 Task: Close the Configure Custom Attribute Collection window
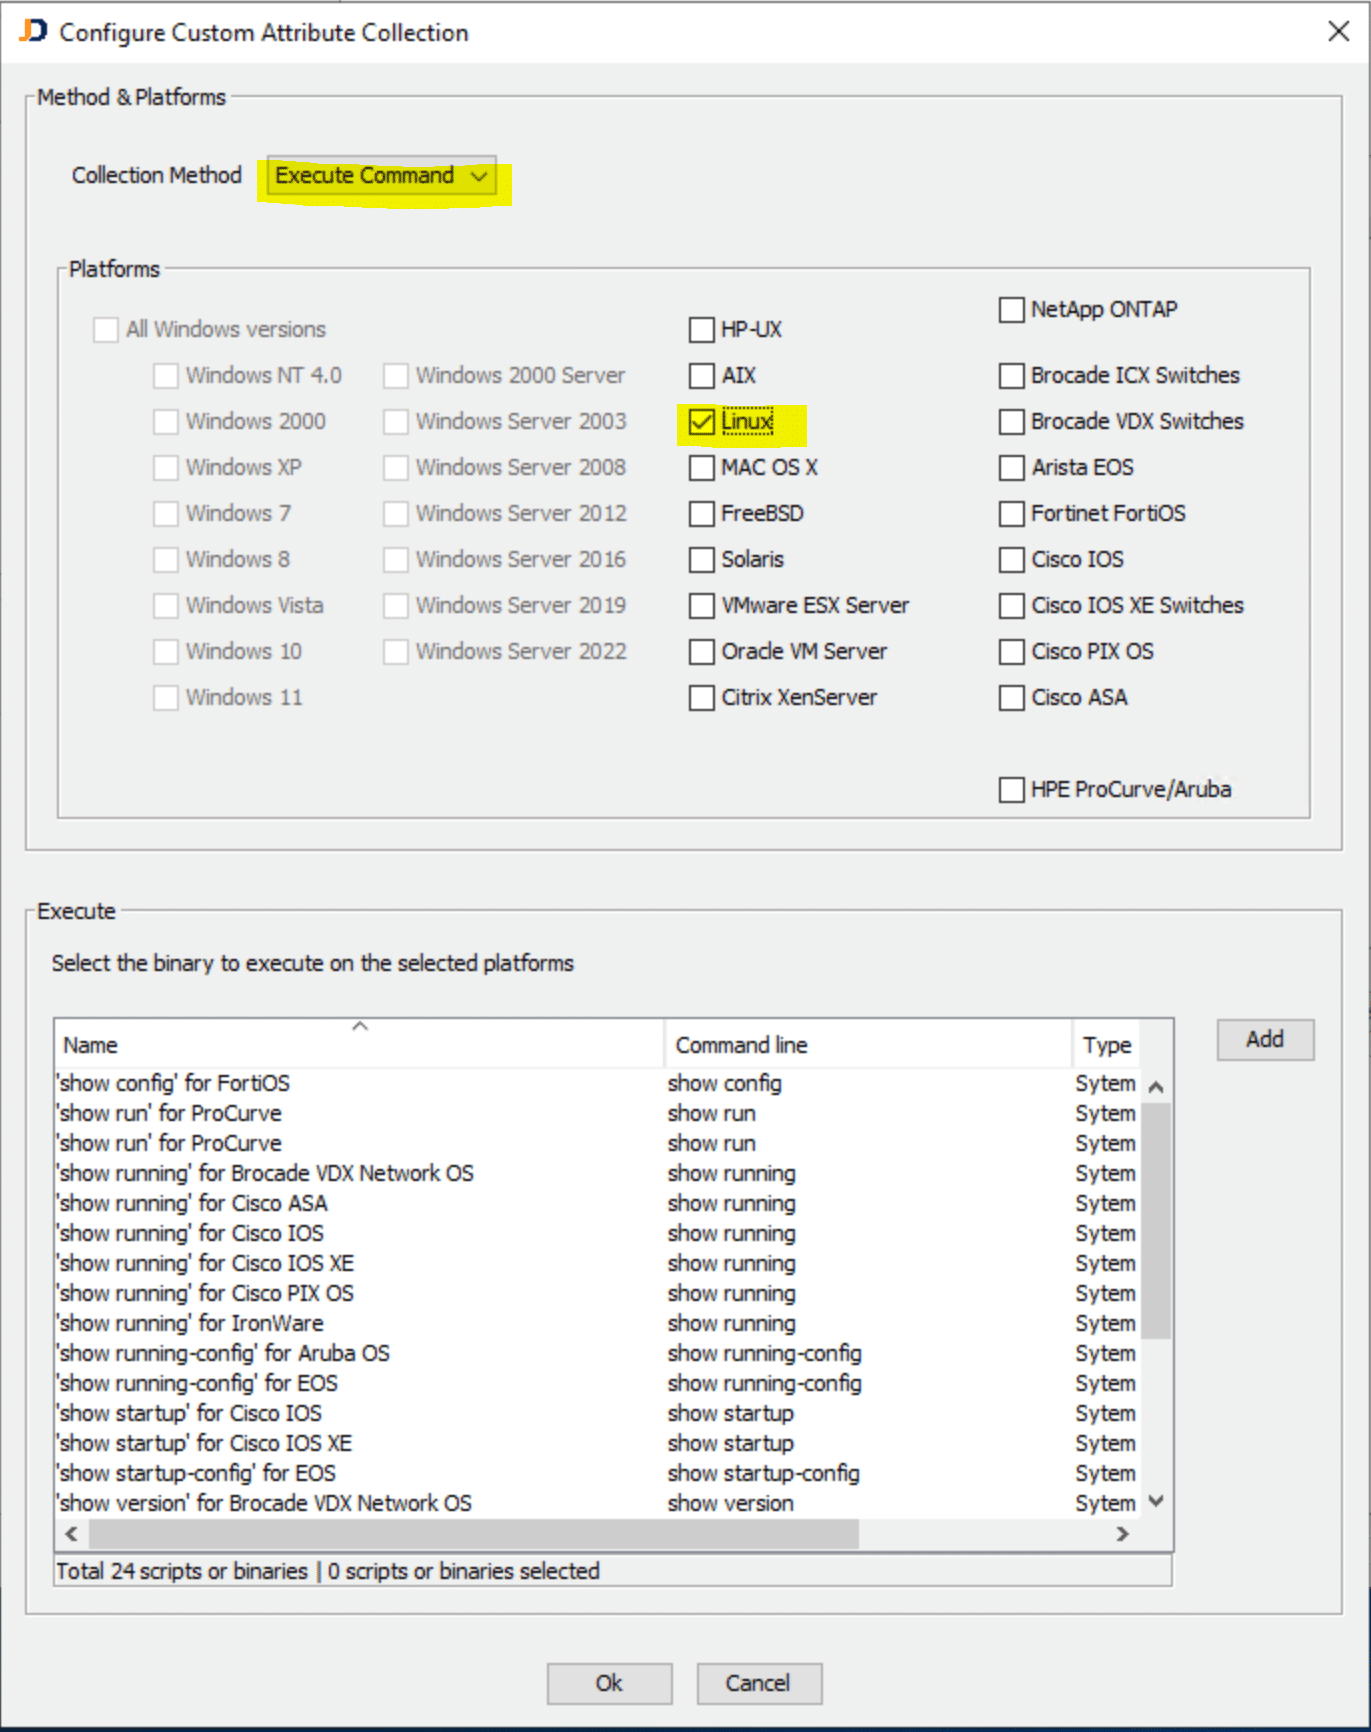[1339, 31]
